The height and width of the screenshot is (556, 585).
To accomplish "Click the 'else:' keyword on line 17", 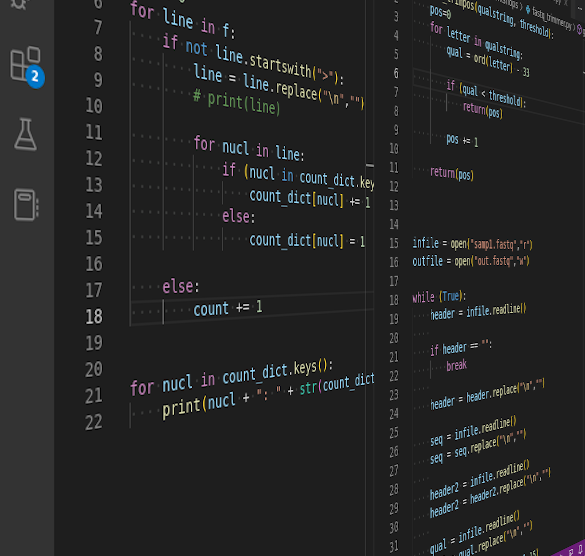I will [181, 287].
